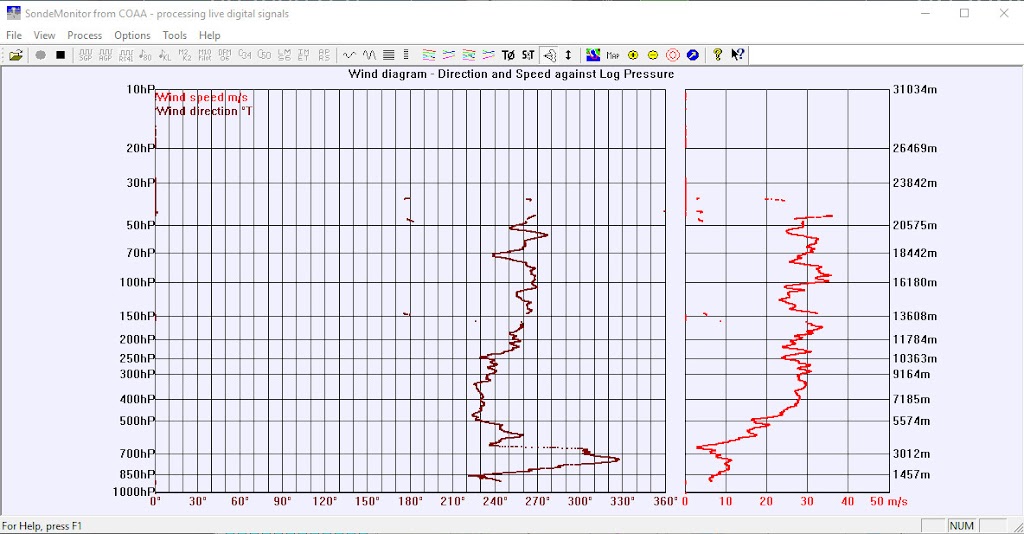
Task: Open the Tools menu
Action: point(175,35)
